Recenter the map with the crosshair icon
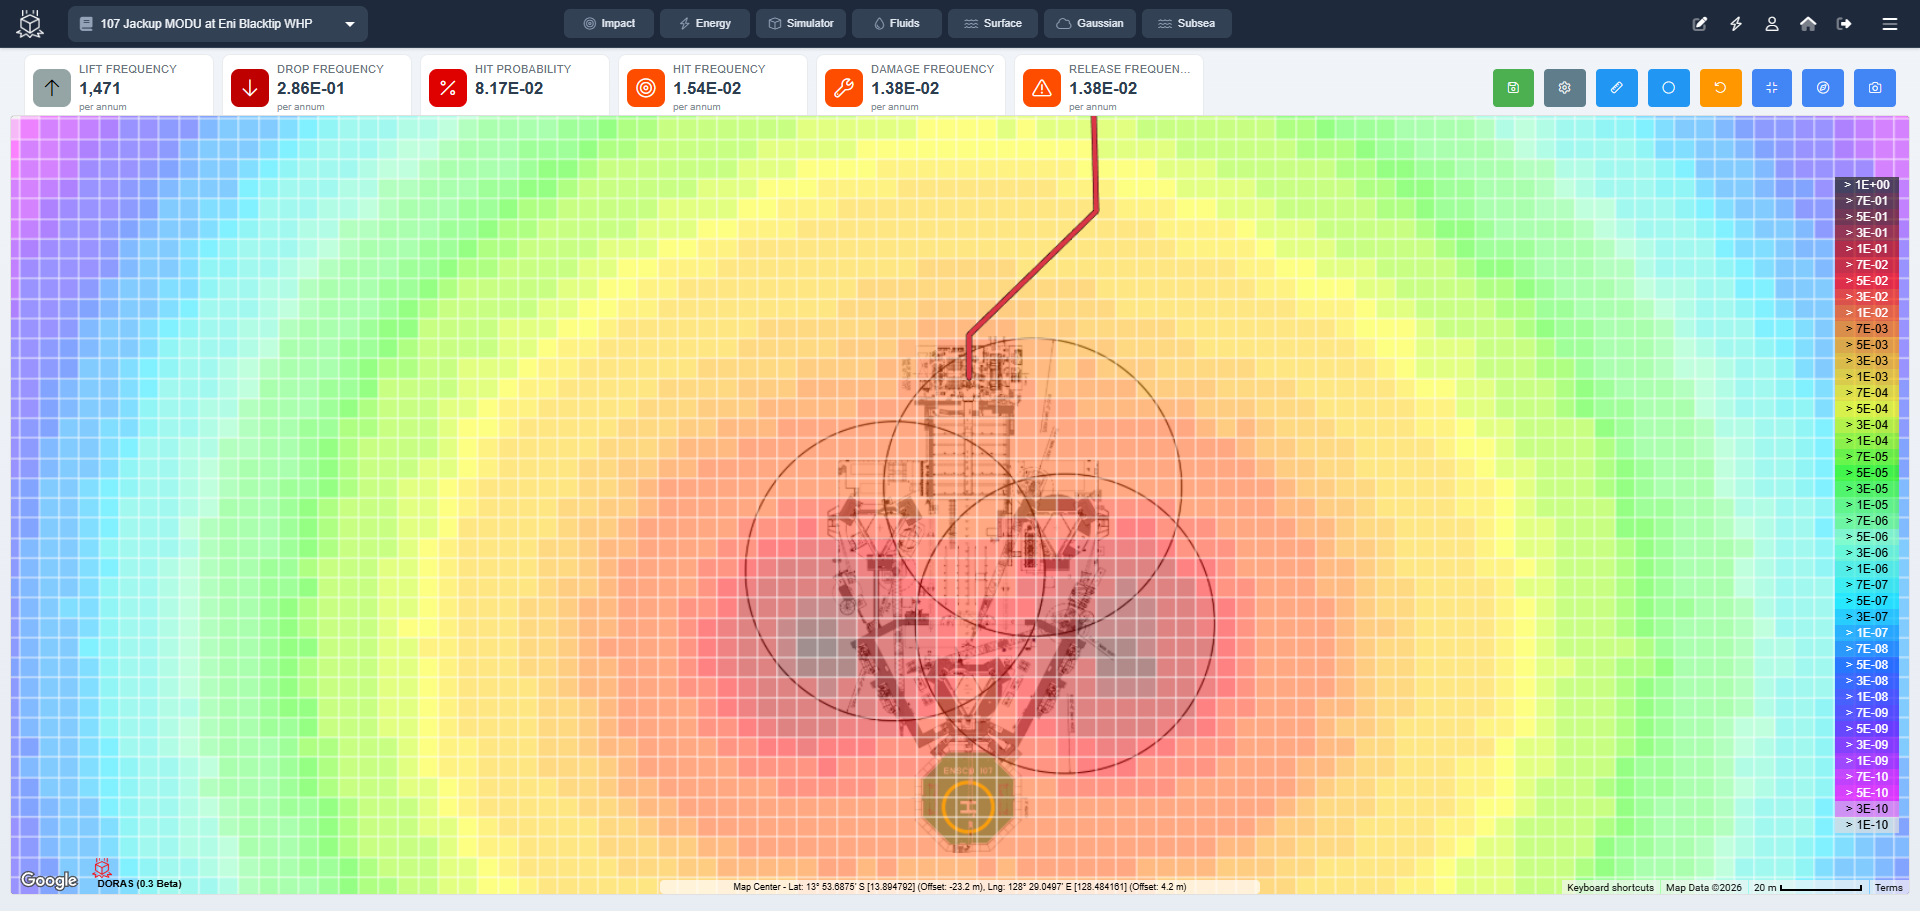 click(1772, 88)
